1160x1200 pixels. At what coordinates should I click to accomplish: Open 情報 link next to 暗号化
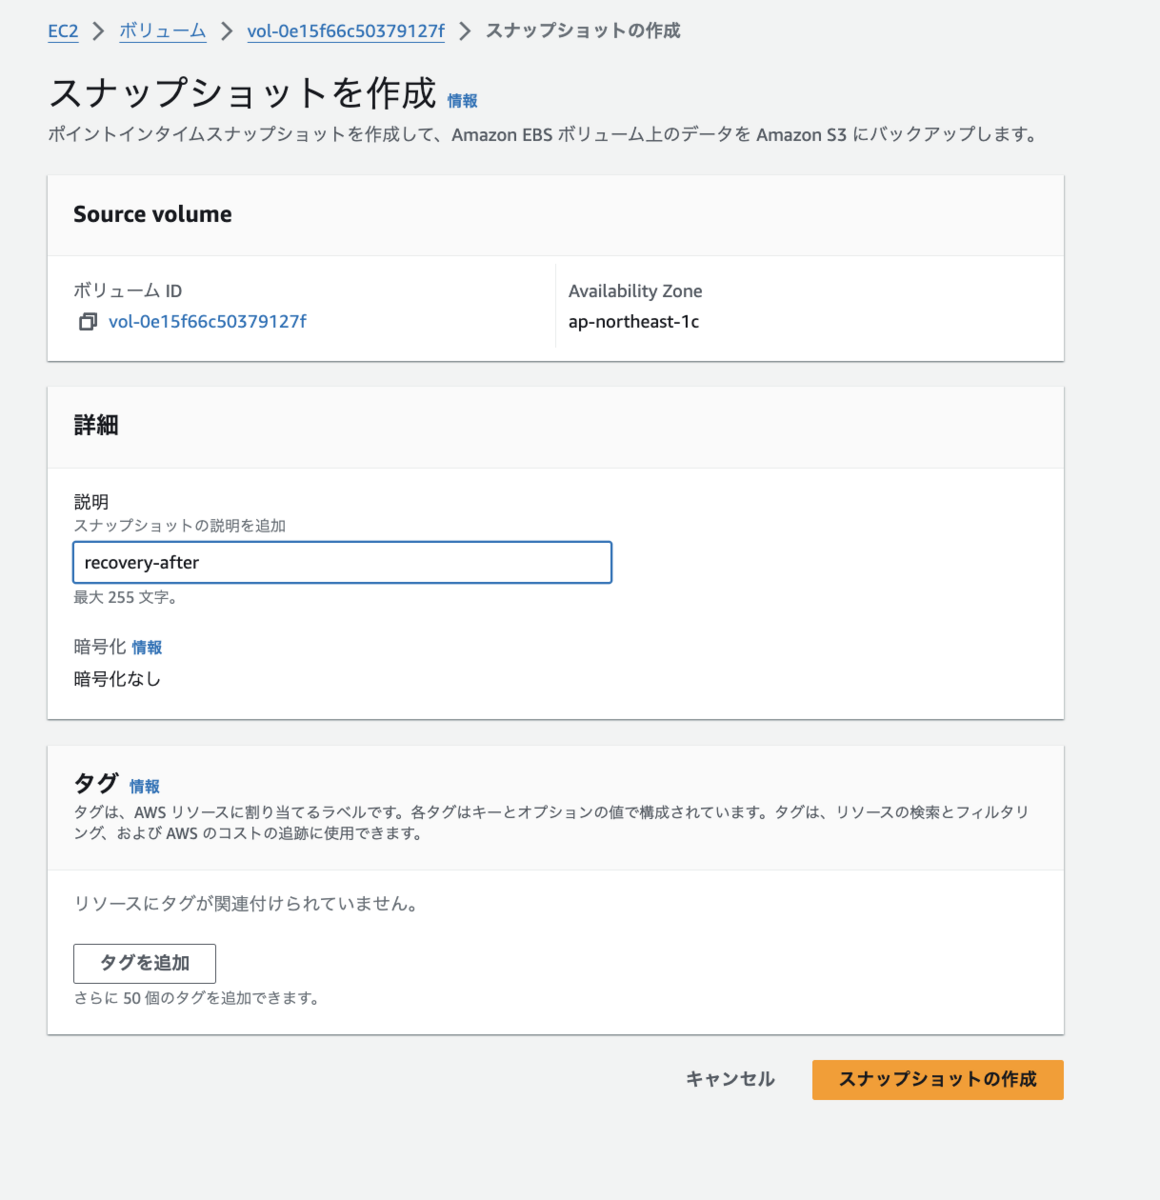tap(147, 648)
